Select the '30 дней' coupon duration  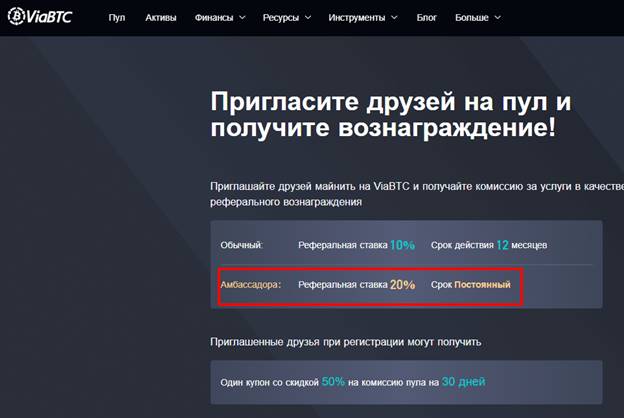(464, 382)
